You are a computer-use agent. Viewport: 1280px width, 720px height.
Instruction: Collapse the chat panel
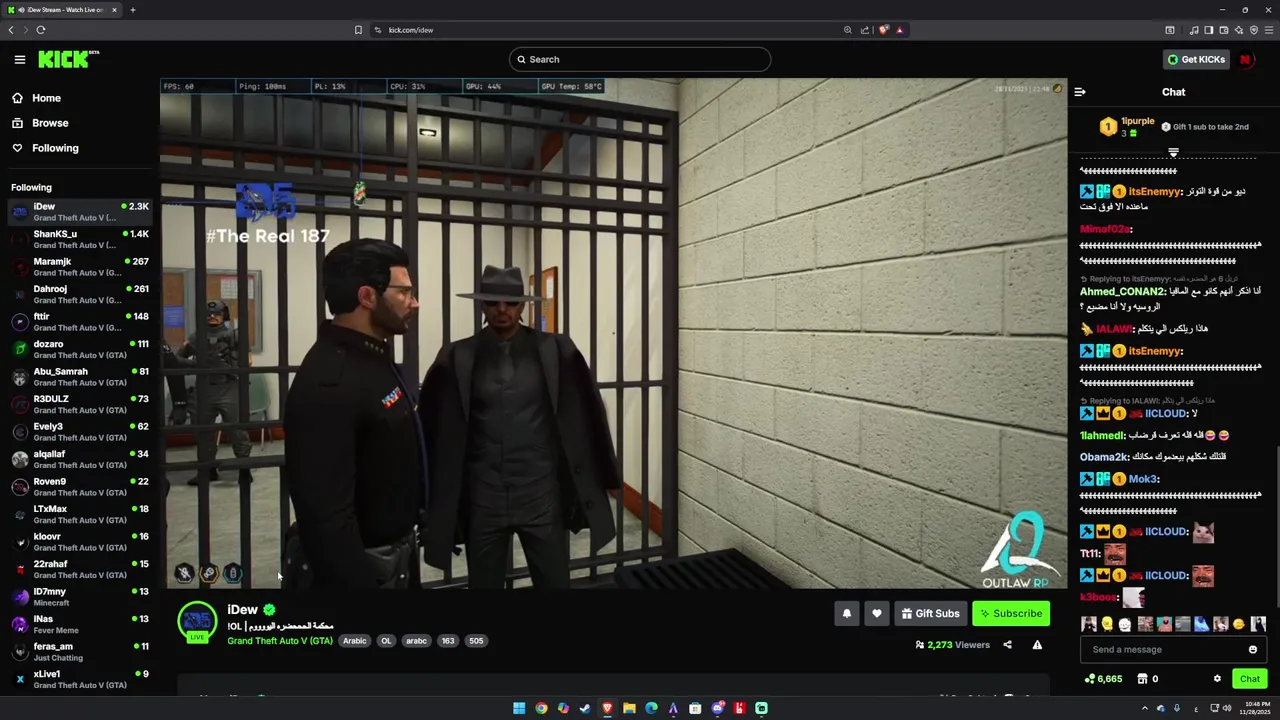click(1080, 92)
